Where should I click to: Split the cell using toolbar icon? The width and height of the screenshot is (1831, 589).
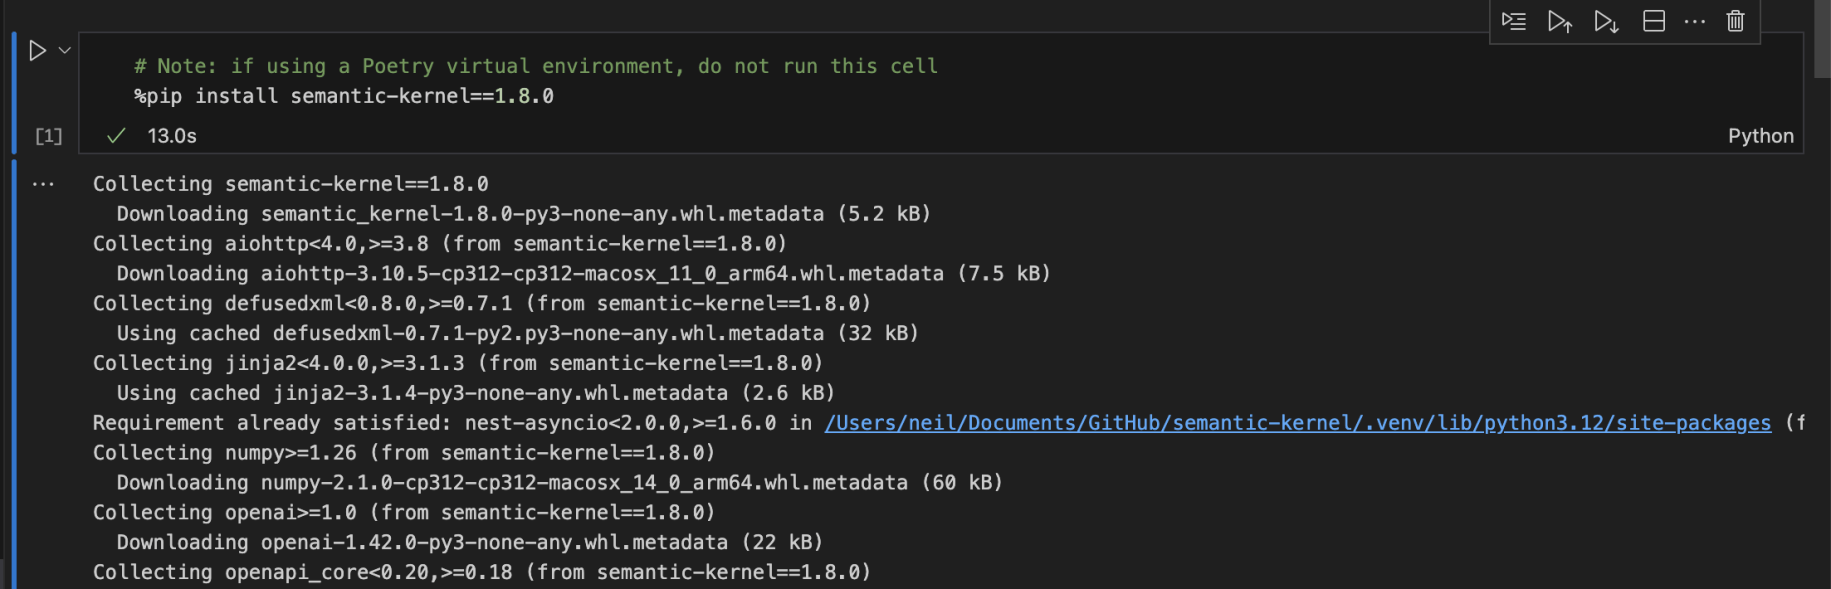tap(1654, 21)
